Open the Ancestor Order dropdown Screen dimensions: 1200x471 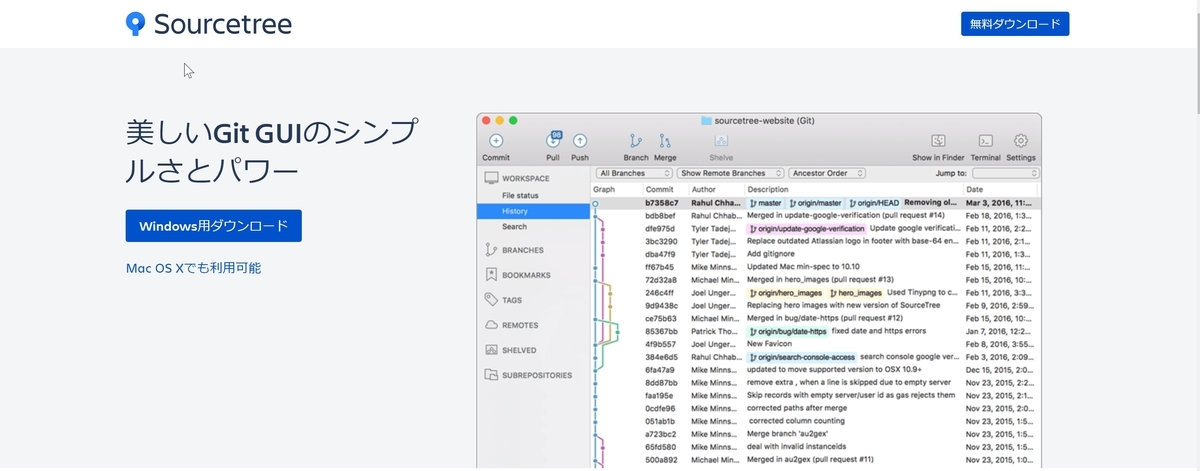click(826, 173)
